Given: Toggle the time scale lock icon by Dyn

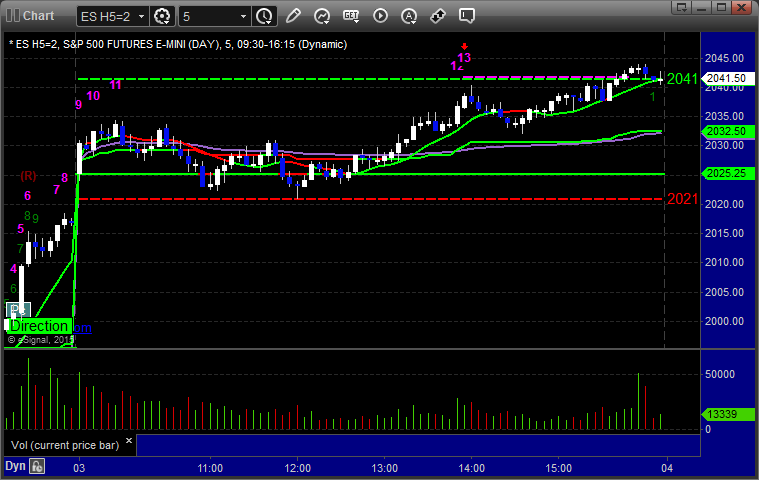Looking at the screenshot, I should [37, 467].
